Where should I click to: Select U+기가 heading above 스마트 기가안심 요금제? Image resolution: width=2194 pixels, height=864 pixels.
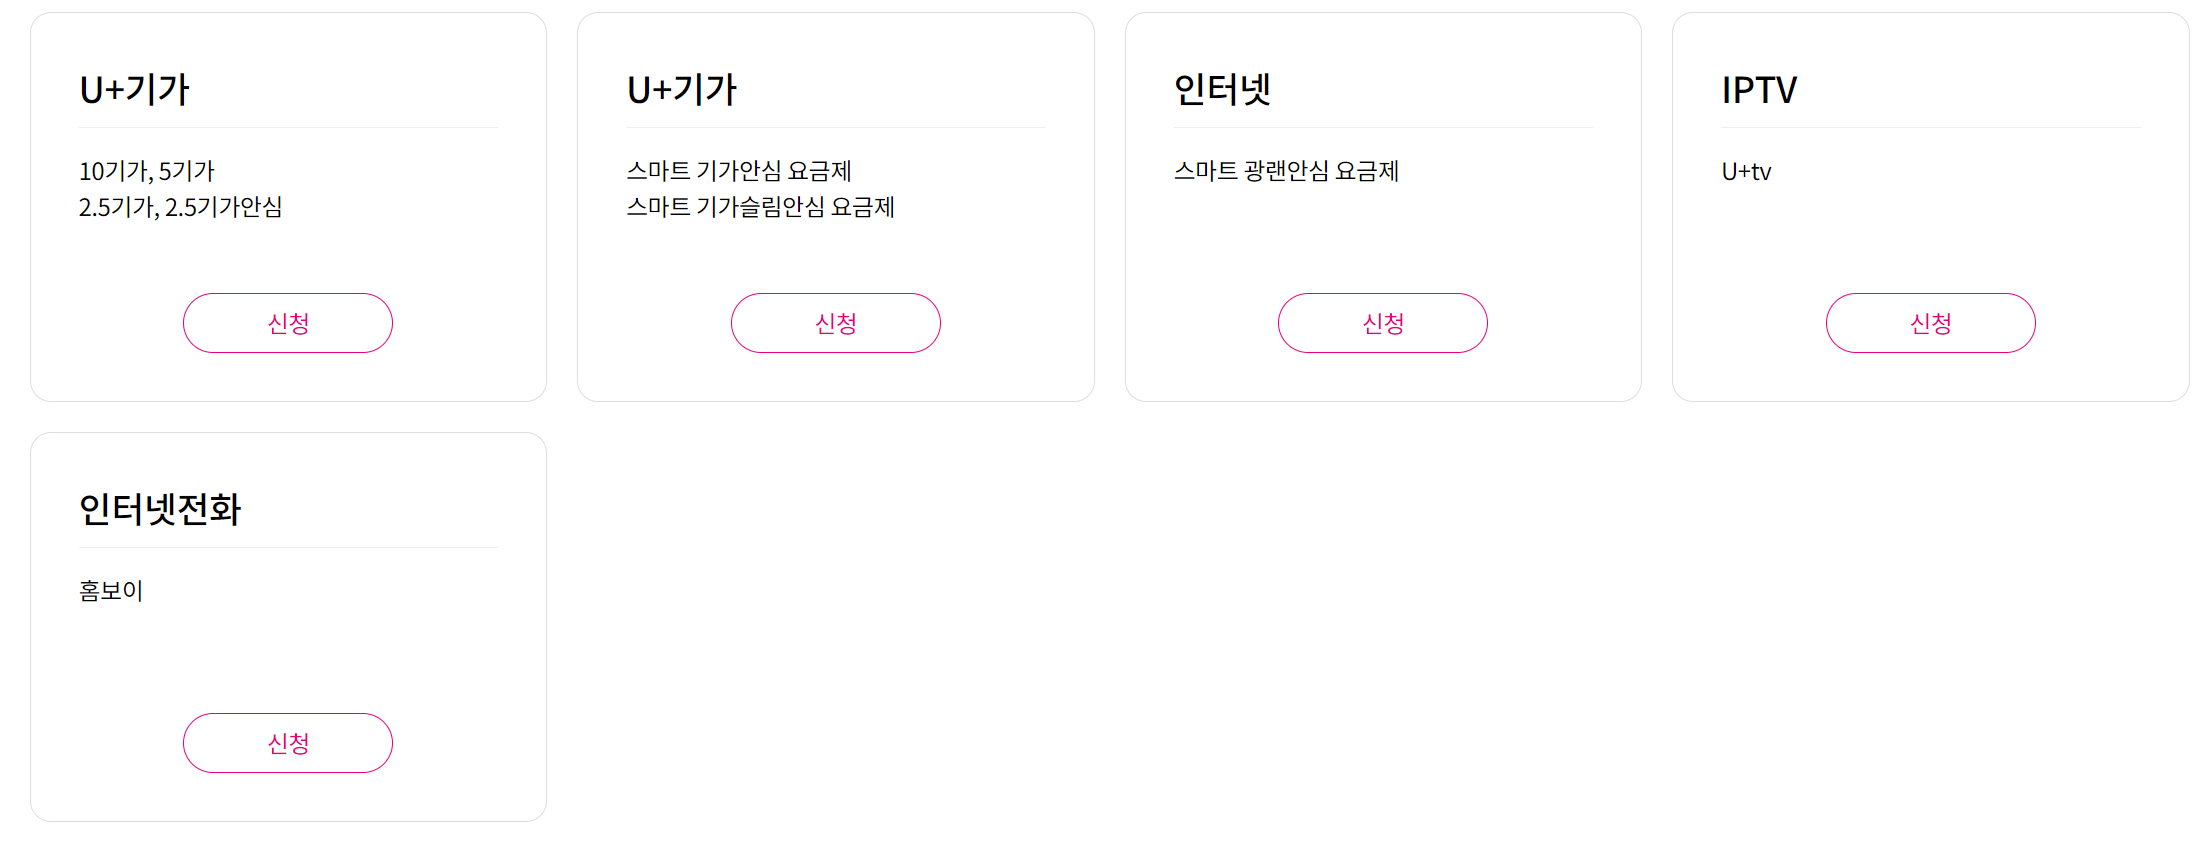point(682,90)
